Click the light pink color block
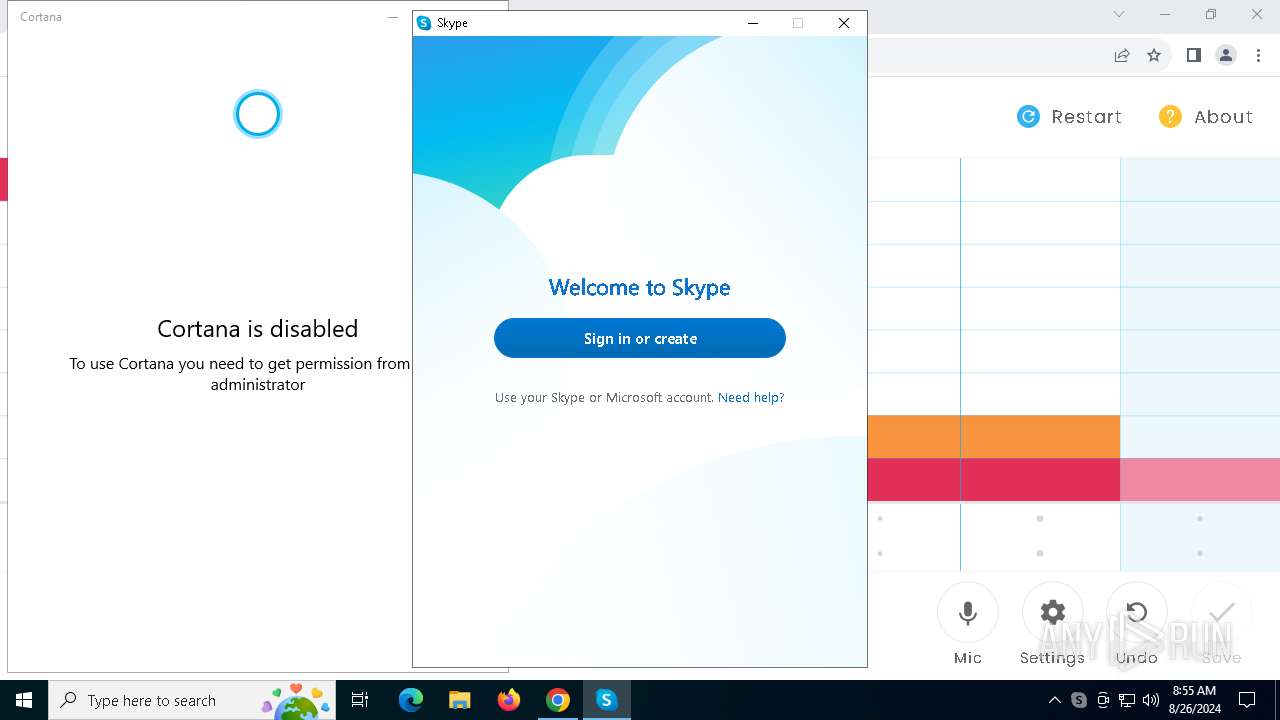 tap(1200, 480)
